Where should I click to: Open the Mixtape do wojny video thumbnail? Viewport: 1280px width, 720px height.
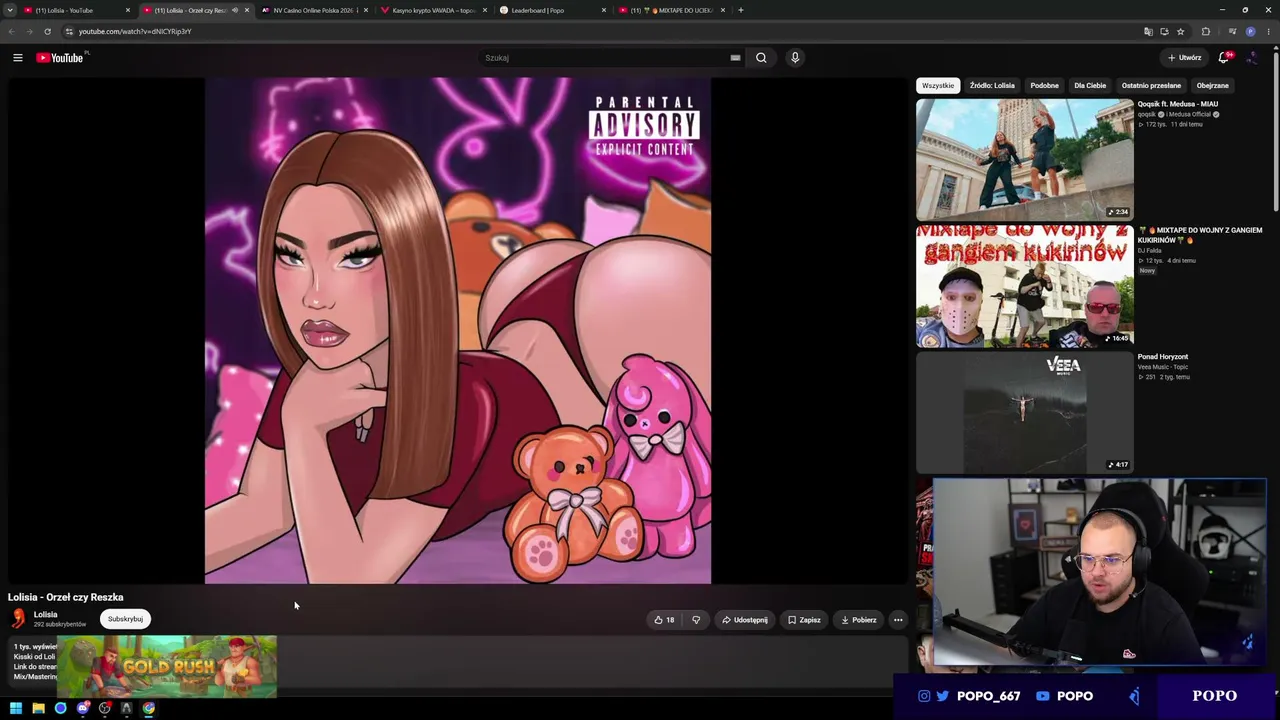(x=1025, y=286)
